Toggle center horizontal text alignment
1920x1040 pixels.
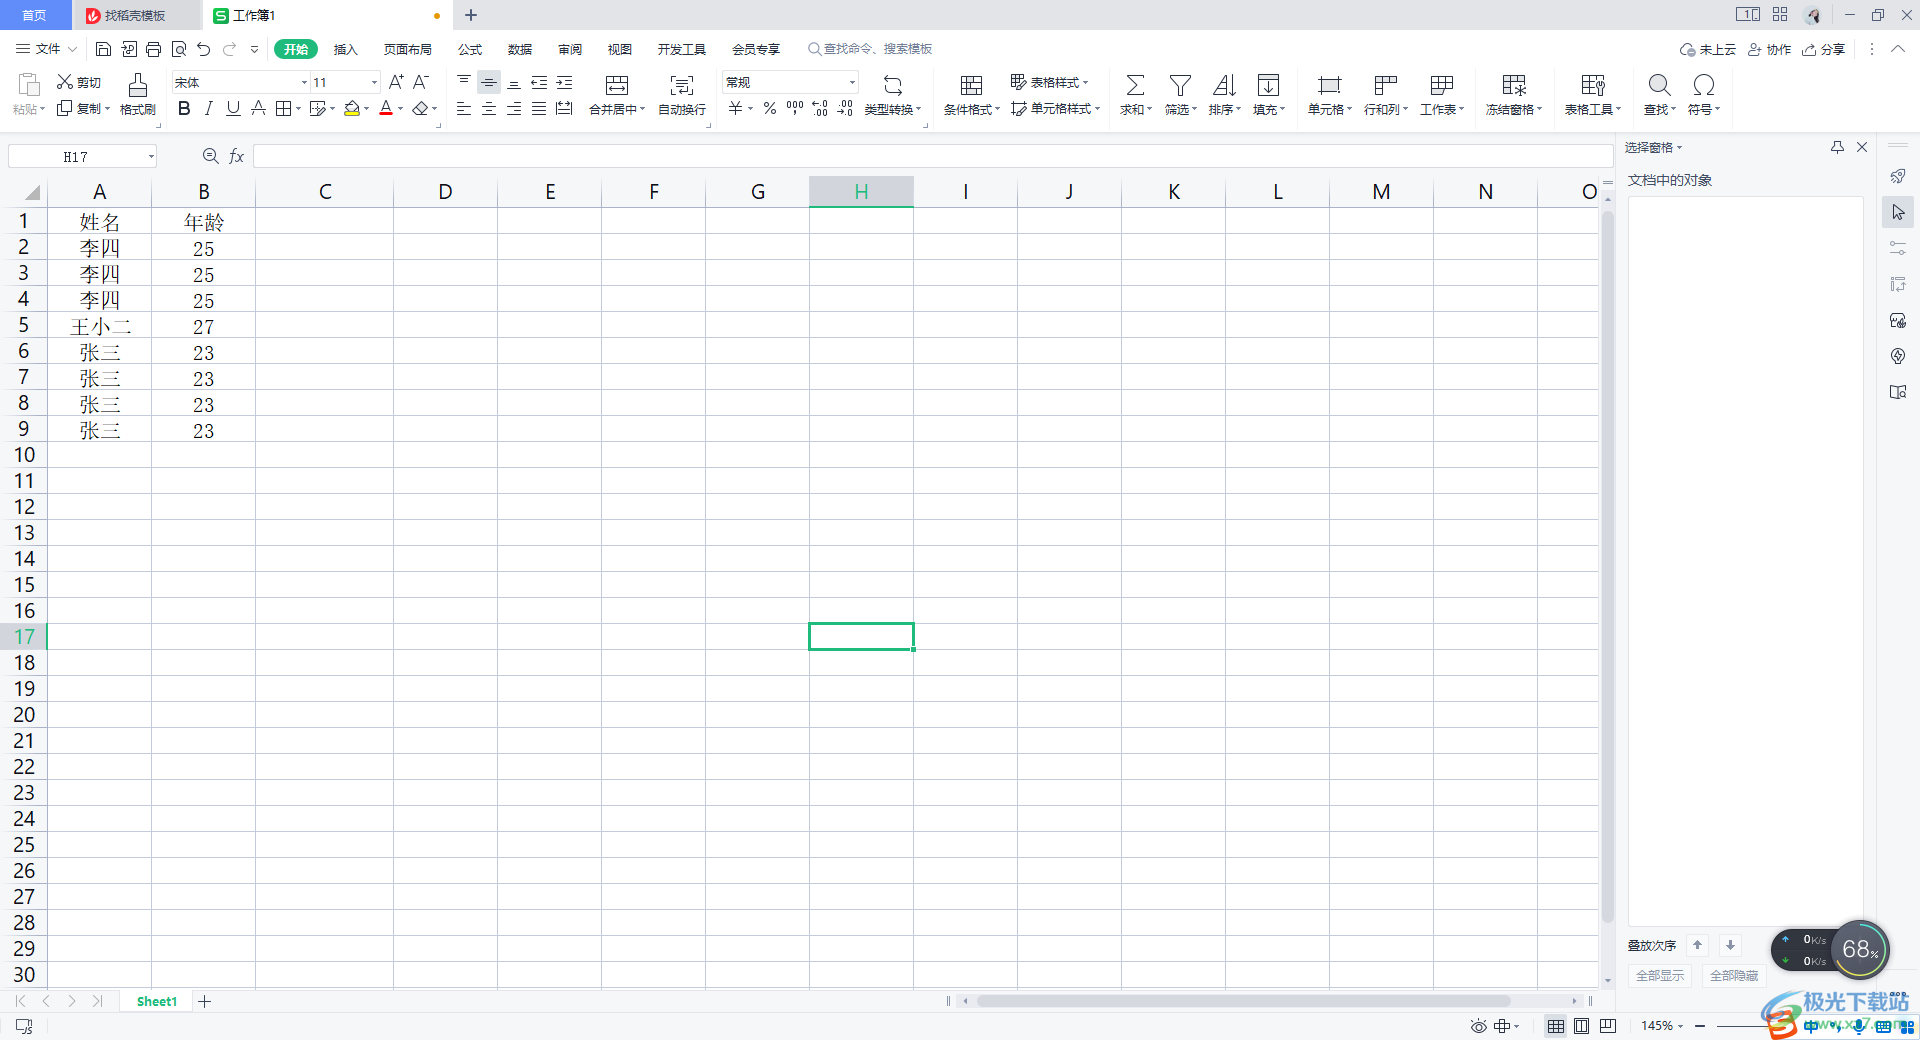489,108
